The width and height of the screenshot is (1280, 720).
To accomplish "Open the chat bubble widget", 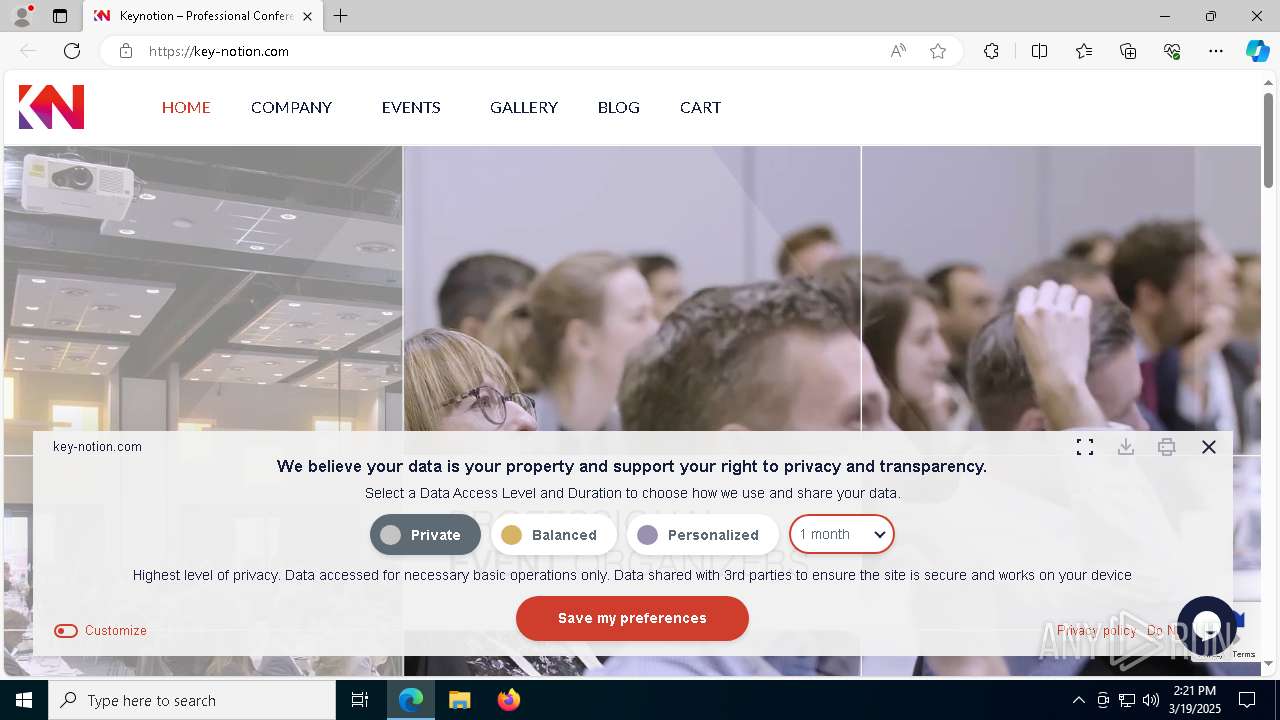I will click(x=1207, y=625).
